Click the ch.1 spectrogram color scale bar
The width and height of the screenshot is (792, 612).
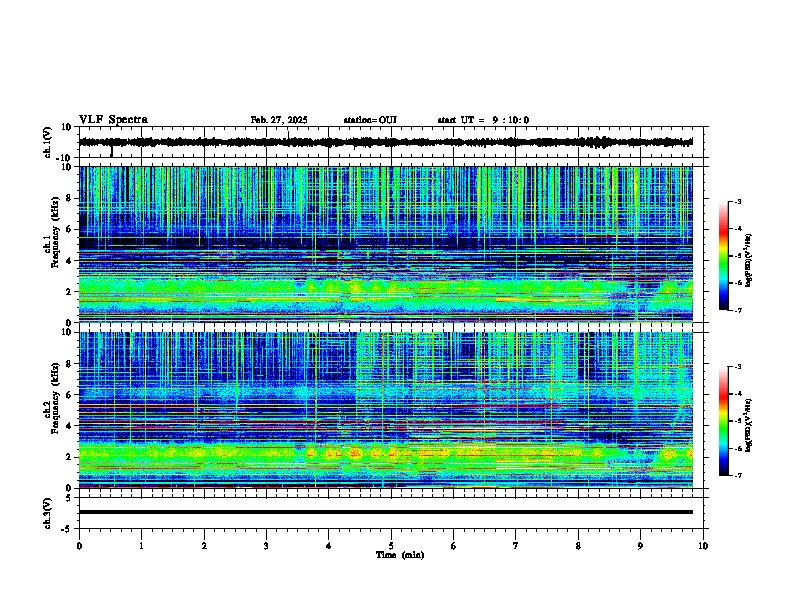point(724,256)
